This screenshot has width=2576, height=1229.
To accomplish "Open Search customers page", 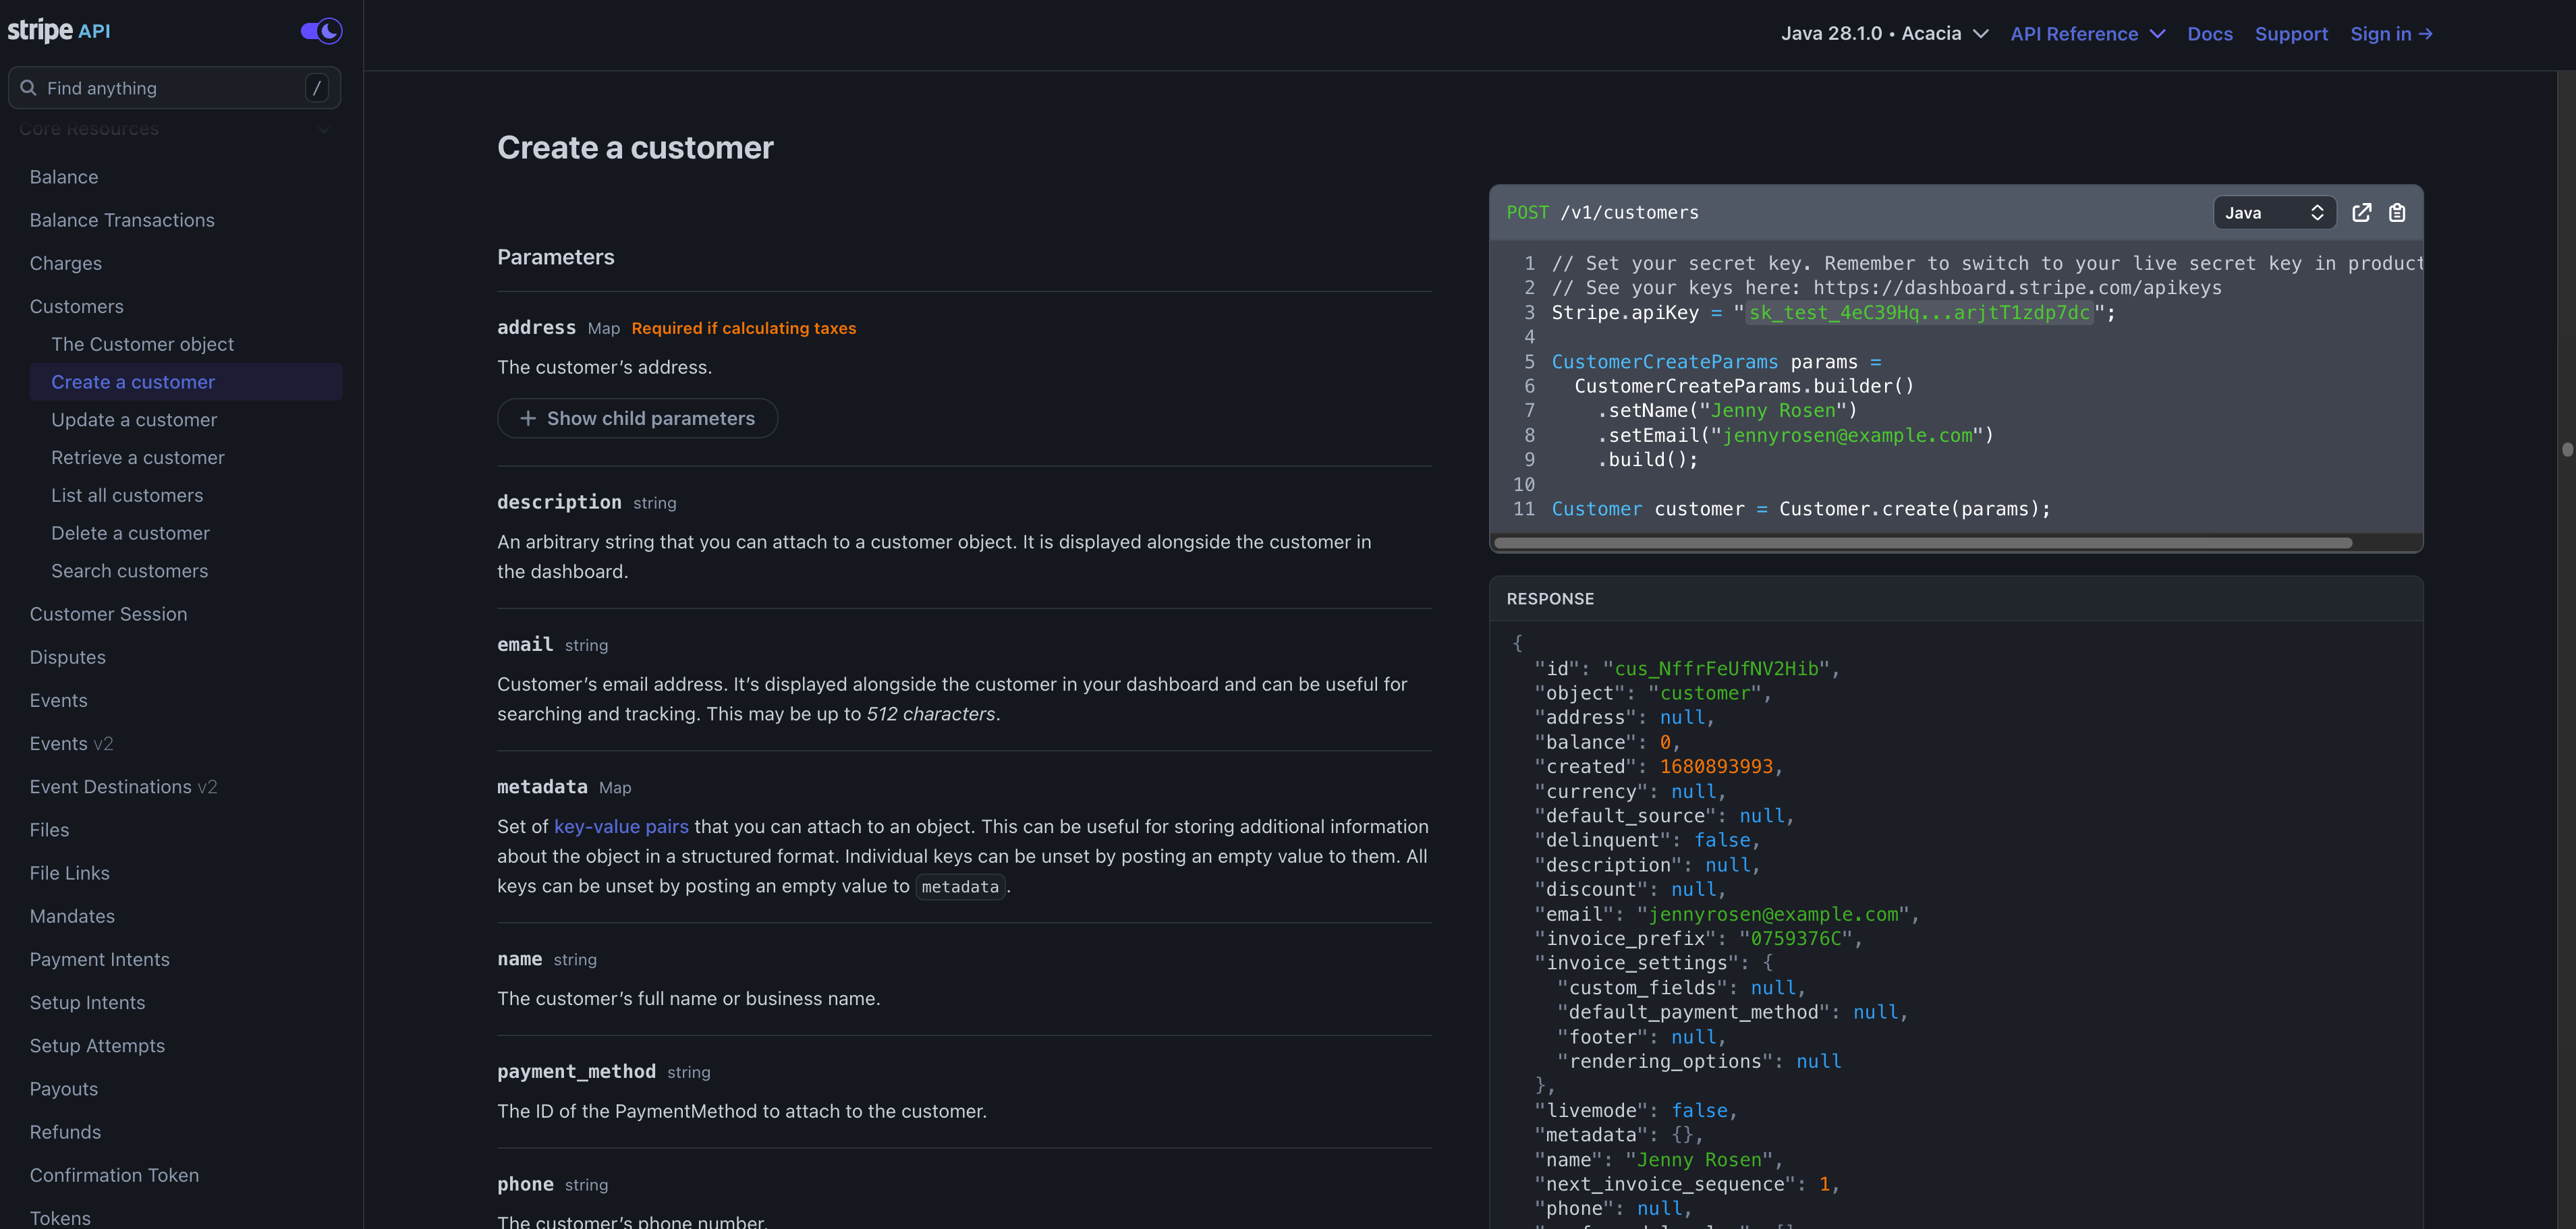I will tap(130, 571).
